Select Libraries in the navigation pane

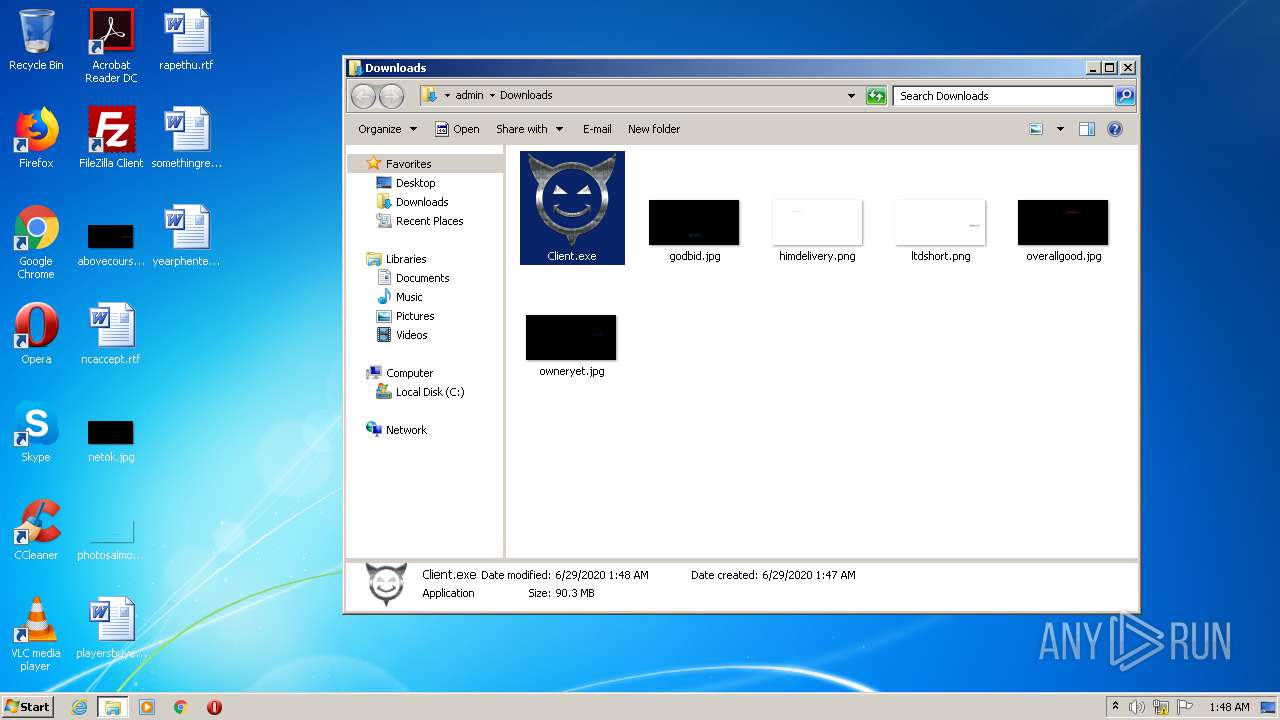click(x=406, y=259)
